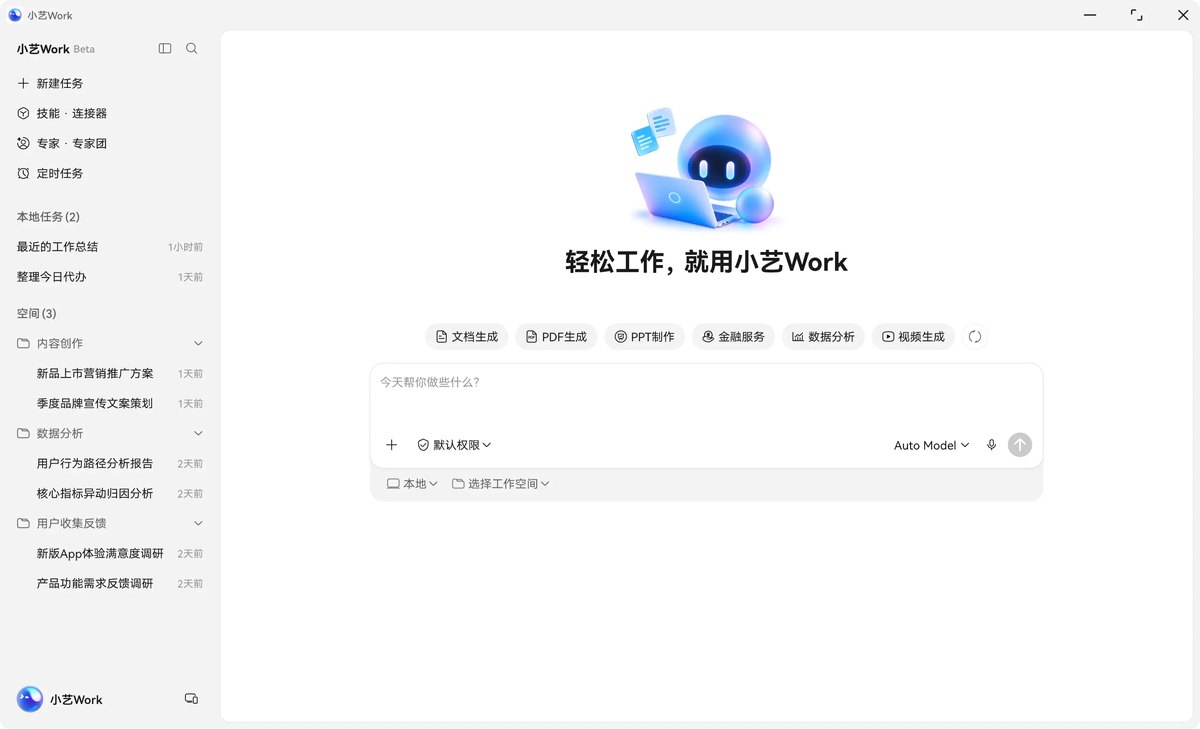Click the 小艺Work Beta logo title
Viewport: 1200px width, 729px height.
click(56, 49)
